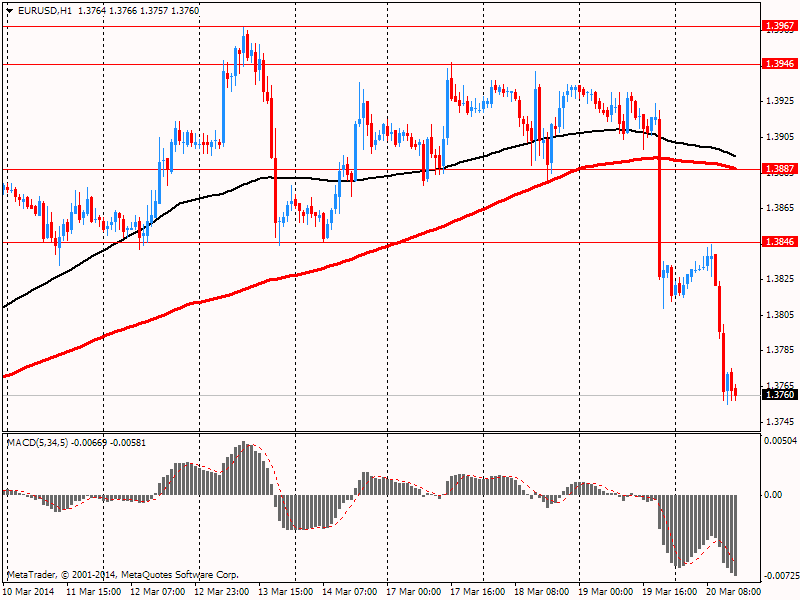Click the 13 Mar 15:00 time label

point(286,592)
